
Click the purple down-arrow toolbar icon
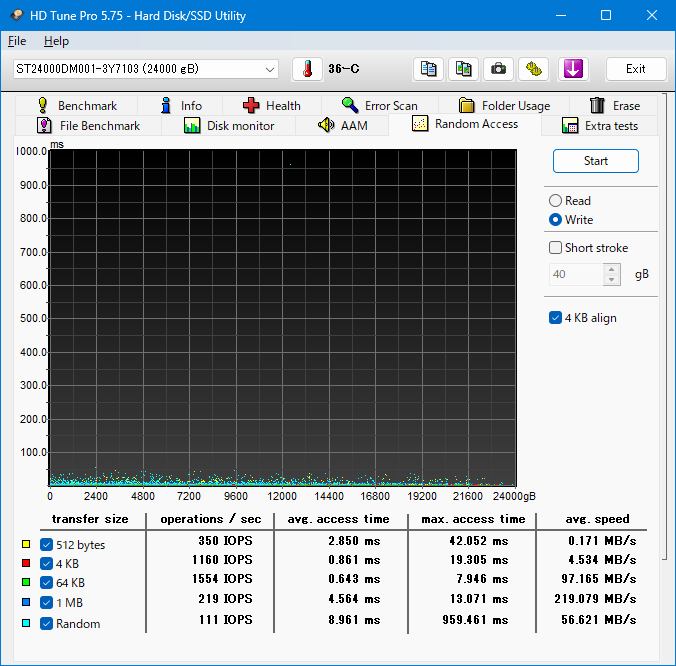point(573,69)
